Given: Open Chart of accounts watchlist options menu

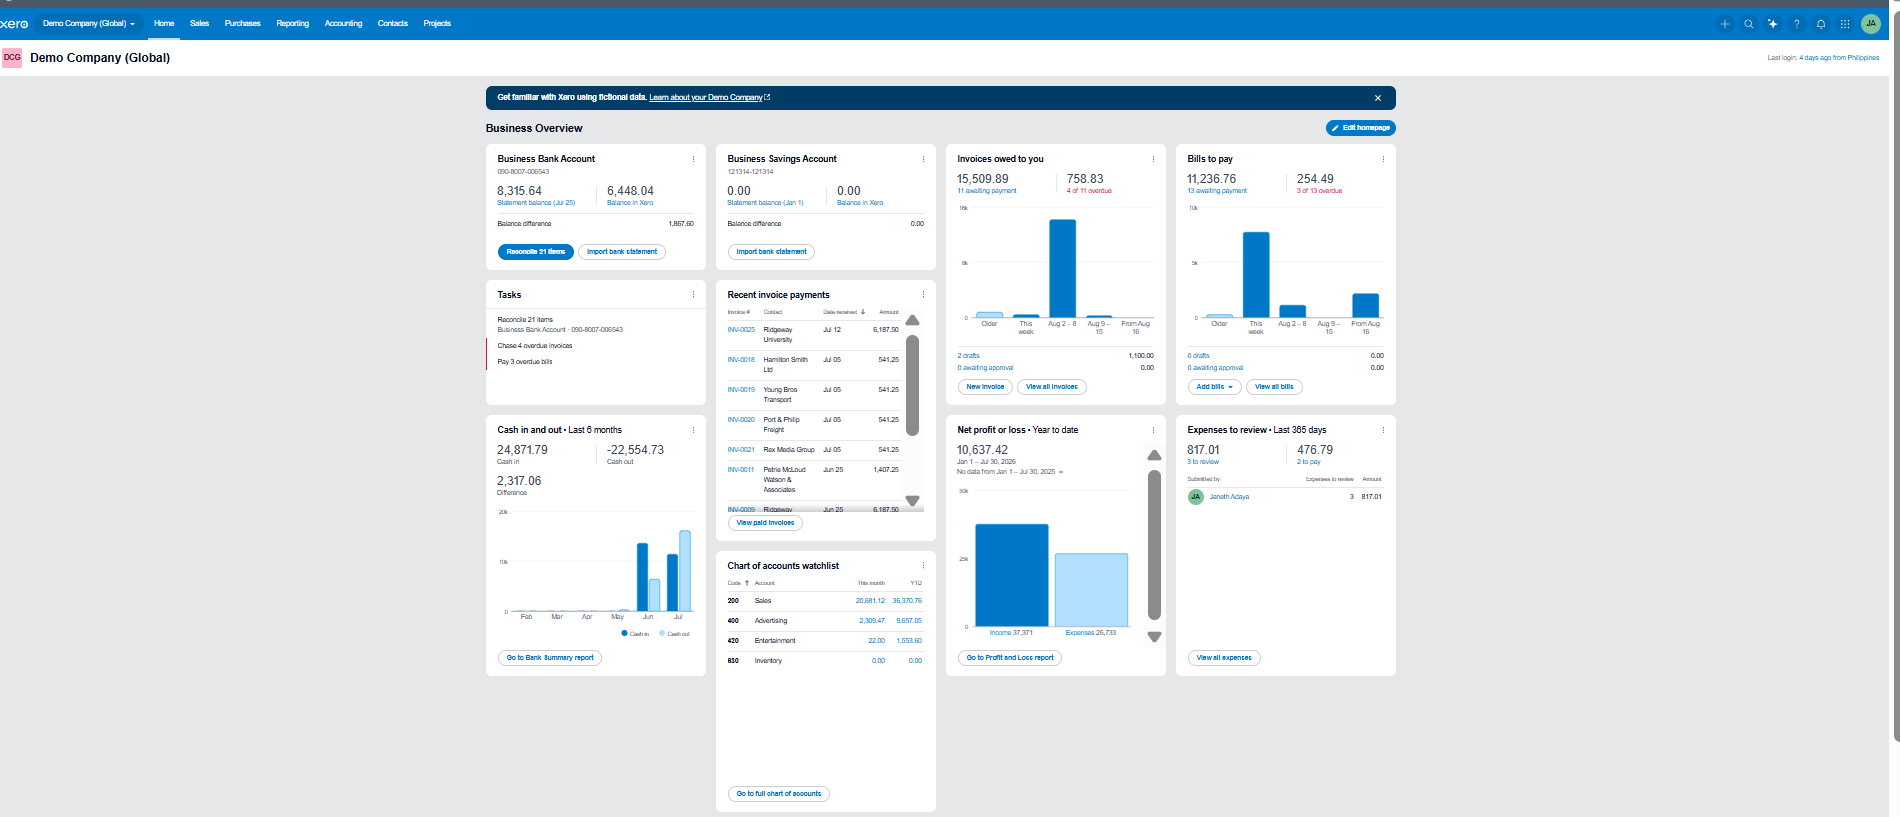Looking at the screenshot, I should 923,566.
